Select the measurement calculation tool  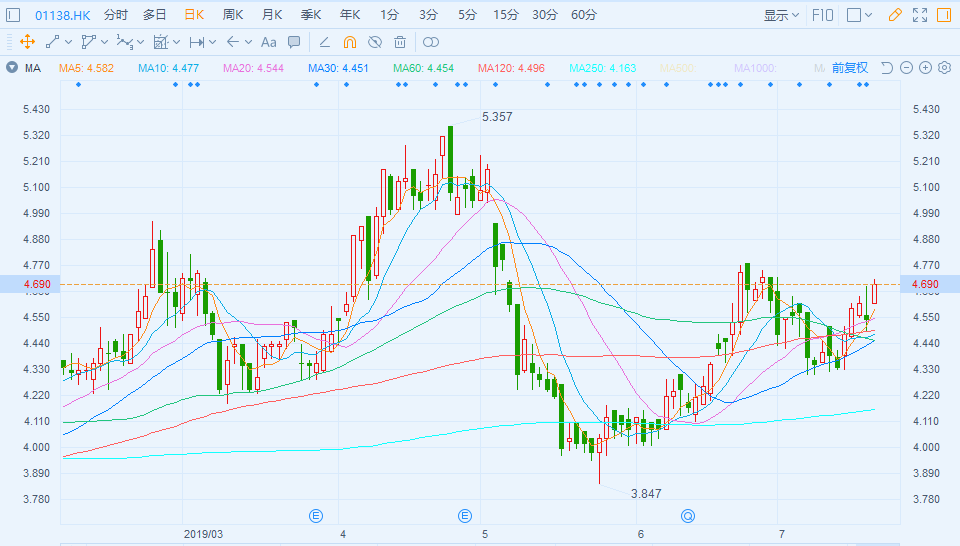tap(160, 42)
